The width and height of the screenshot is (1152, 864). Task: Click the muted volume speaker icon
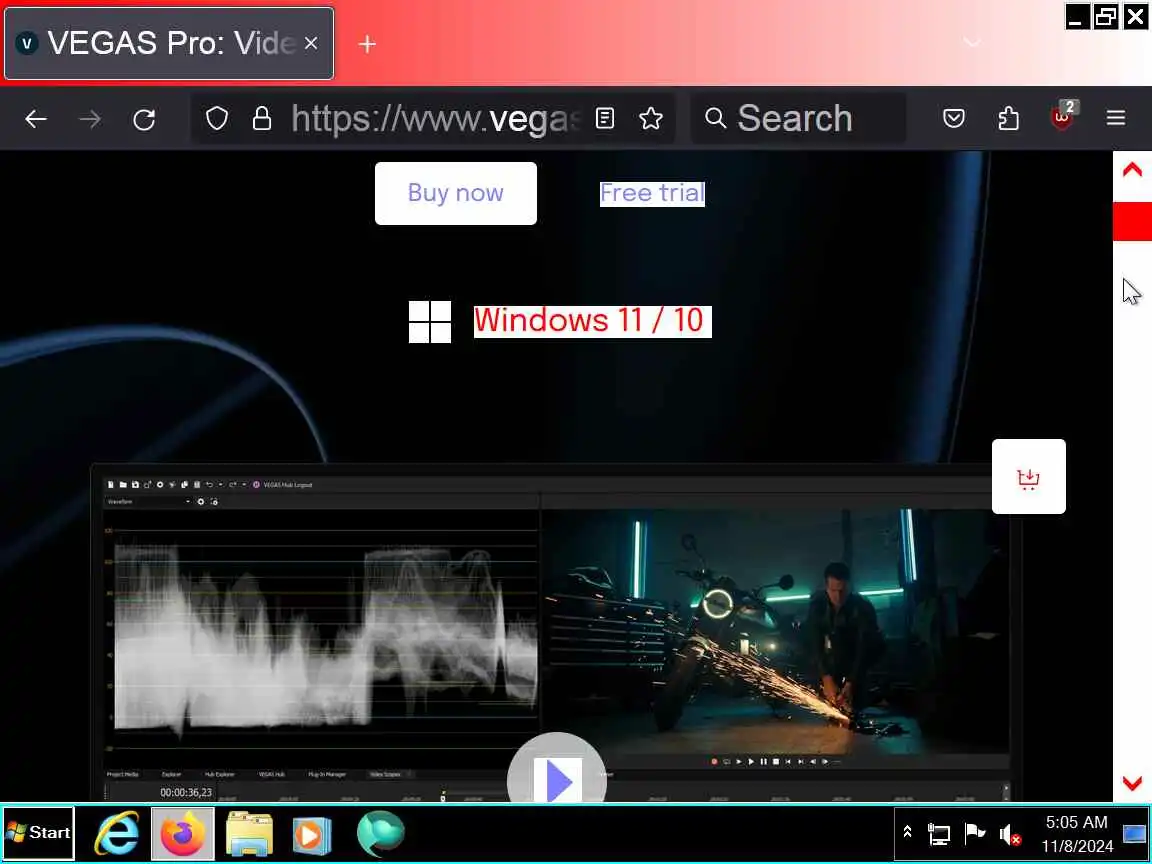[1010, 834]
